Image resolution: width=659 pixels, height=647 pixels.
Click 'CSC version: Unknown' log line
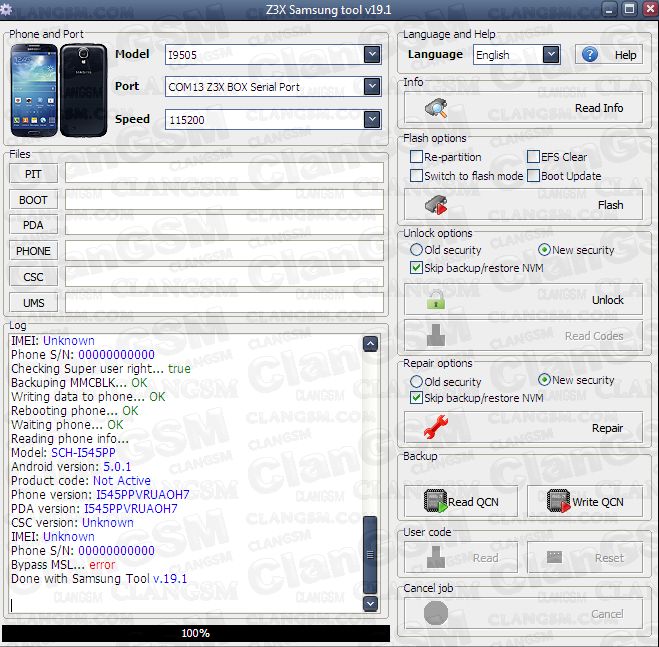pyautogui.click(x=72, y=523)
